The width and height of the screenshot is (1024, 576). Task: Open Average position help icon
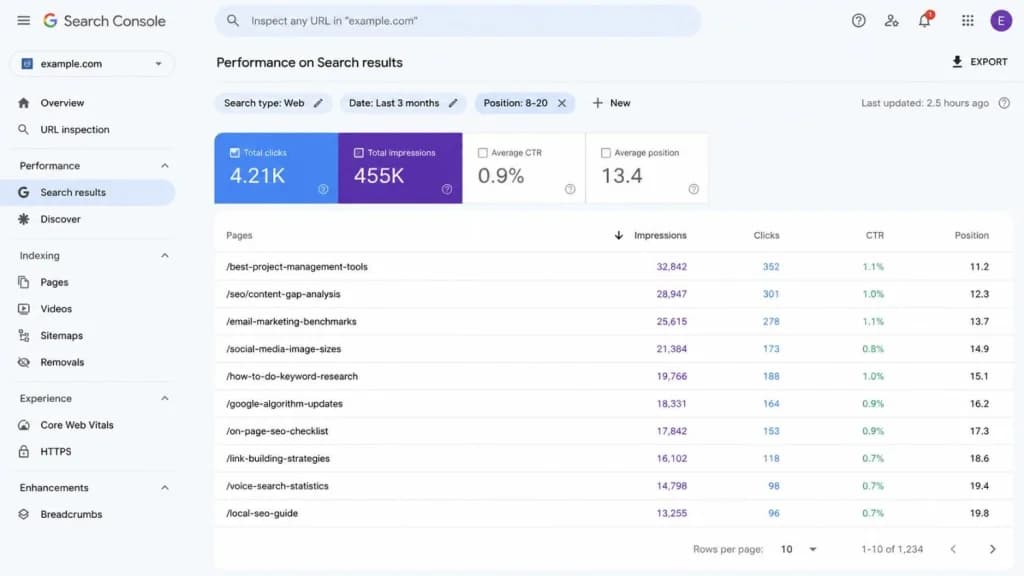(694, 189)
